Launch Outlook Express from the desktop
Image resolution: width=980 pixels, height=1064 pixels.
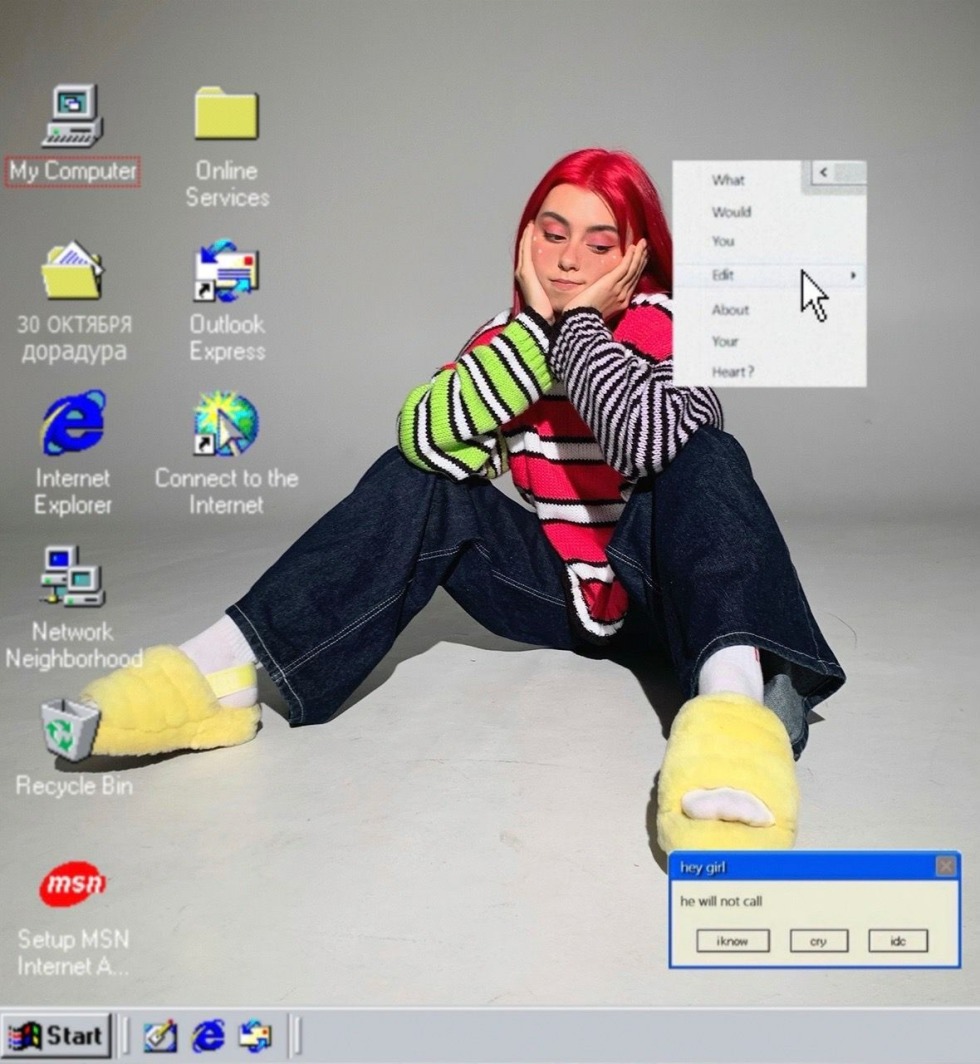pos(226,270)
